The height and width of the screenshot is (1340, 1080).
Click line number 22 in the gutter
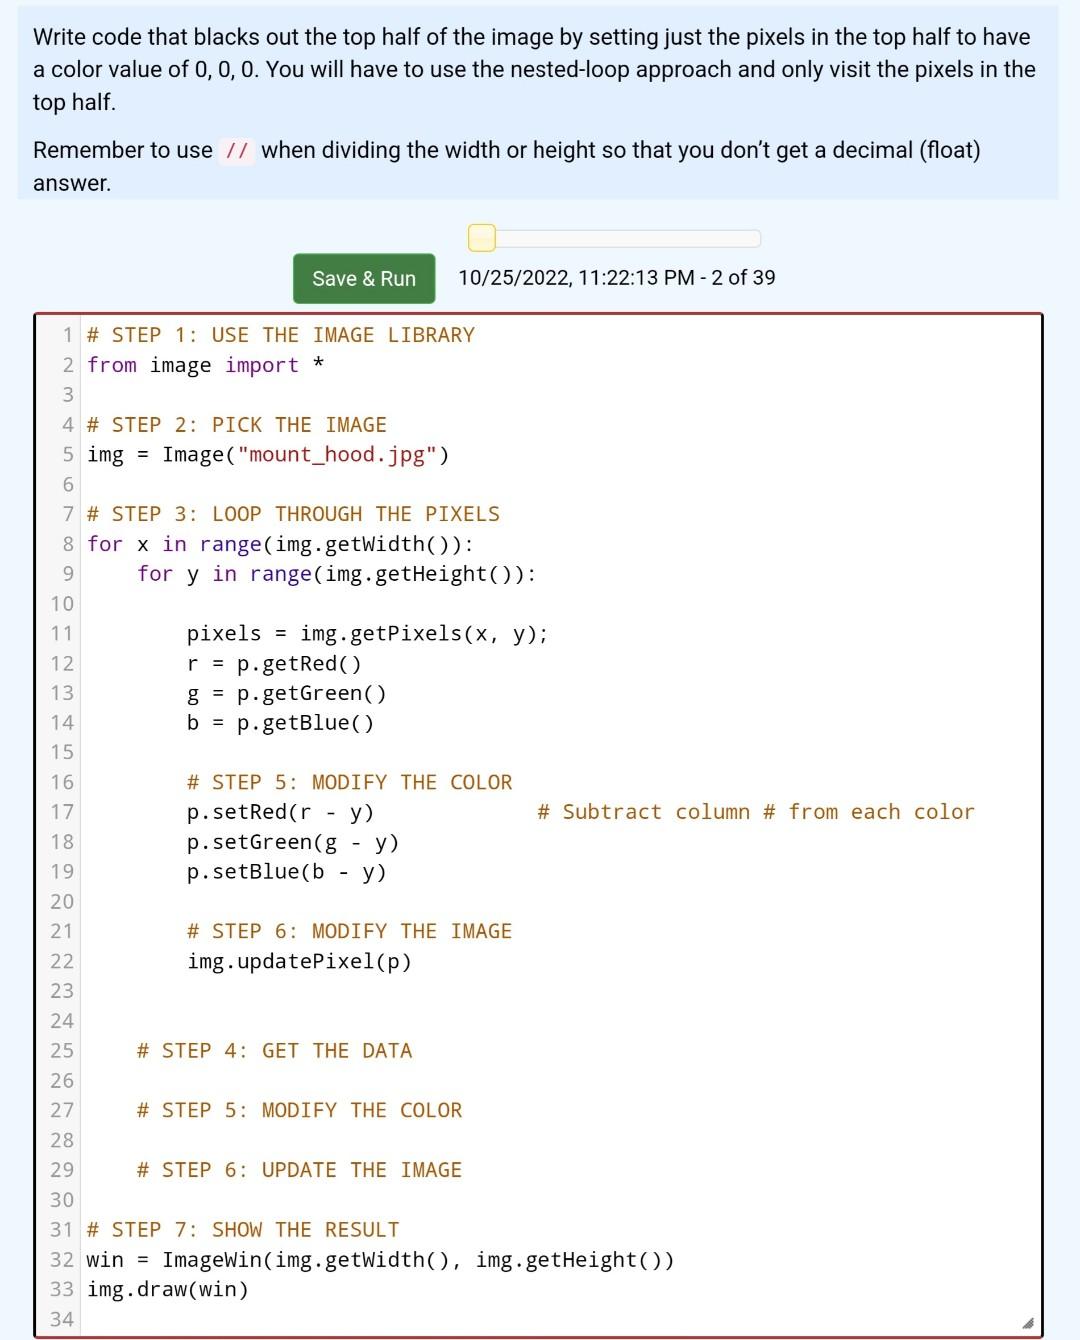coord(62,962)
